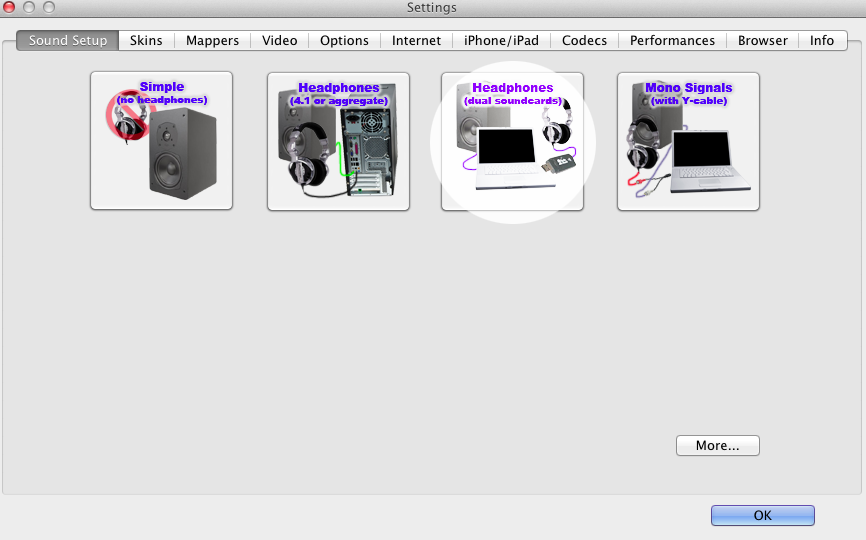Viewport: 866px width, 540px height.
Task: Confirm settings with the OK button
Action: point(762,516)
